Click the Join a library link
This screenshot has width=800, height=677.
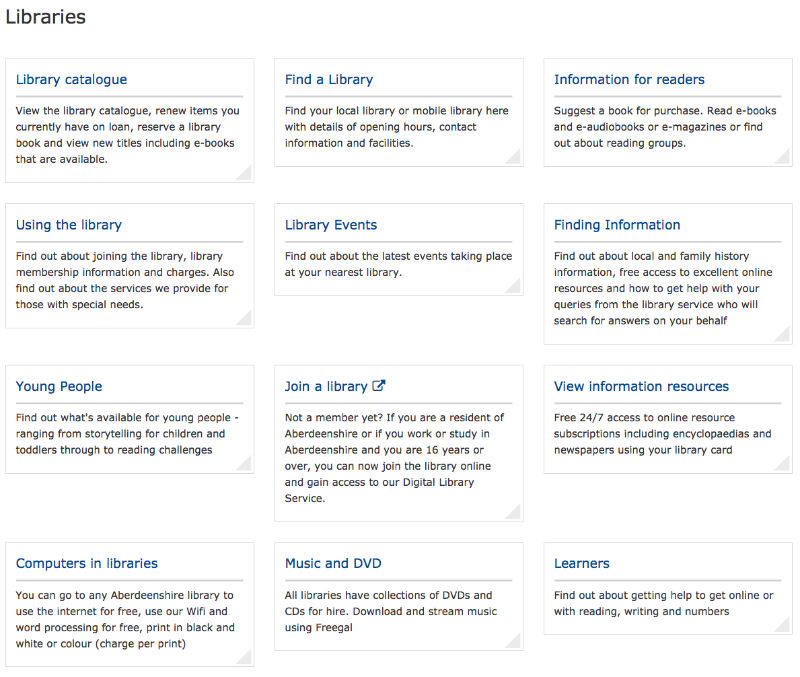click(326, 386)
